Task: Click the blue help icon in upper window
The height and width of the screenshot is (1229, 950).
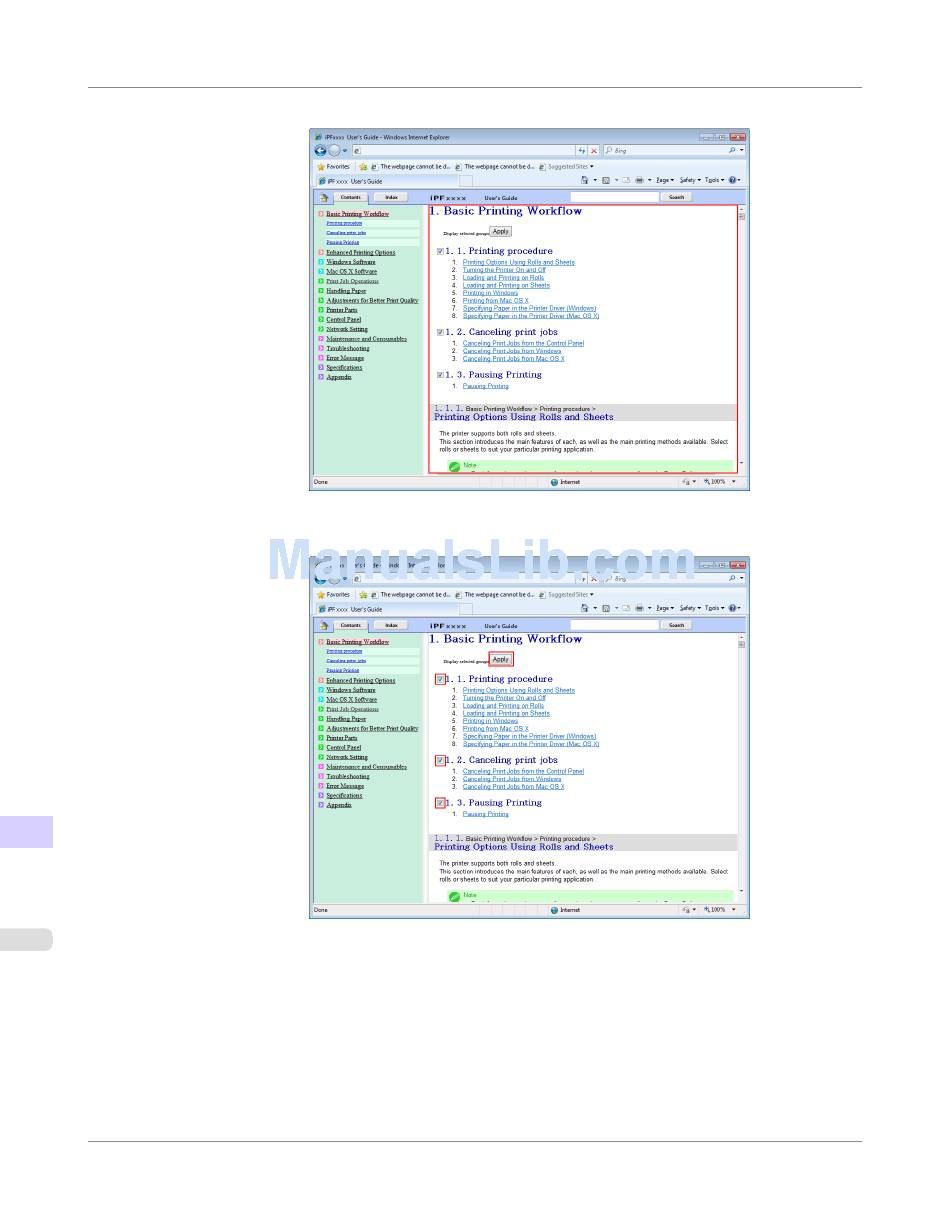Action: click(x=733, y=181)
